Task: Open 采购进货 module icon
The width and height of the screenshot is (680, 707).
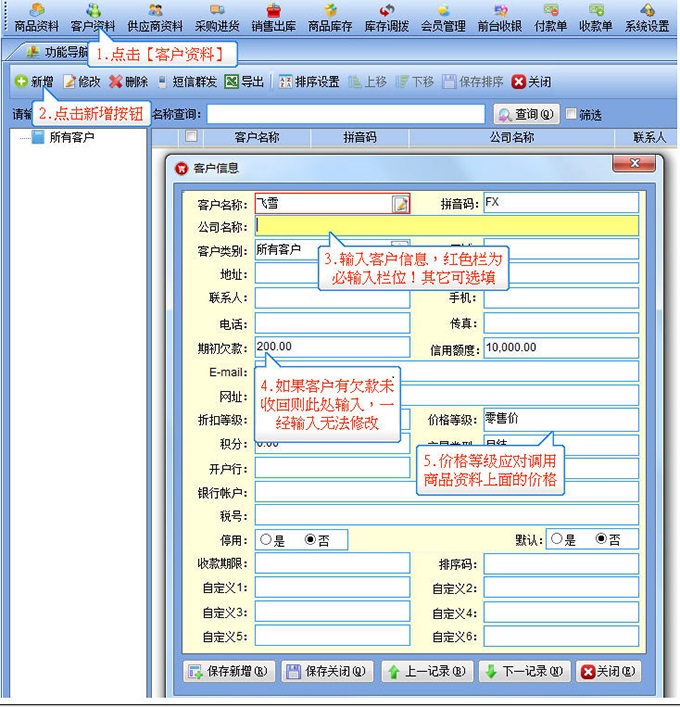Action: [x=217, y=18]
